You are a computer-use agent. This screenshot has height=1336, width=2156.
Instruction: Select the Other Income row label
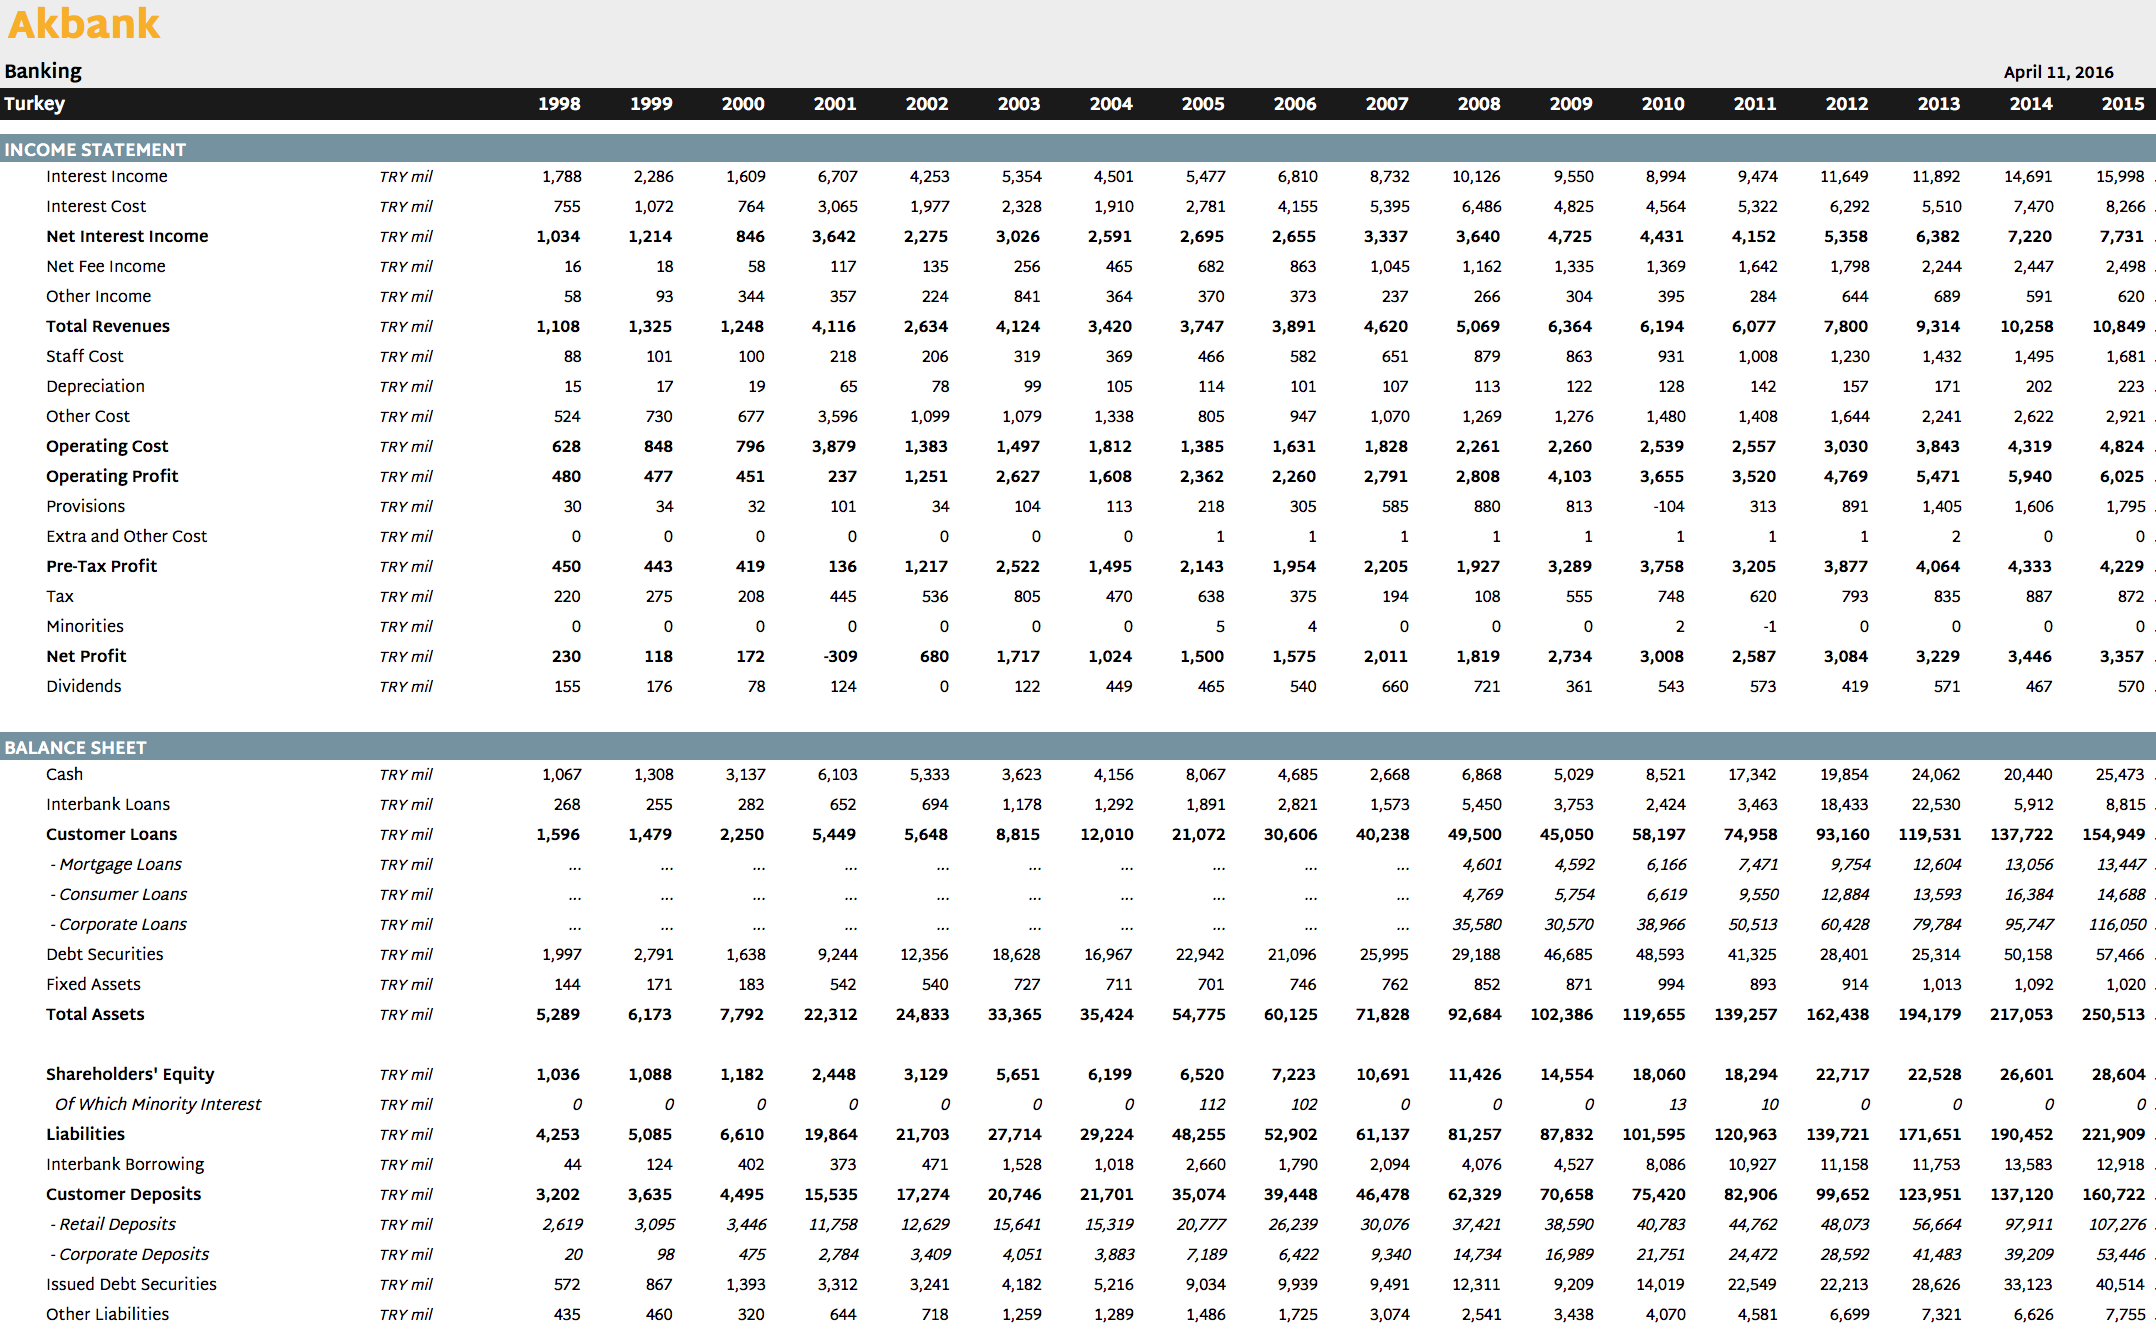click(98, 296)
